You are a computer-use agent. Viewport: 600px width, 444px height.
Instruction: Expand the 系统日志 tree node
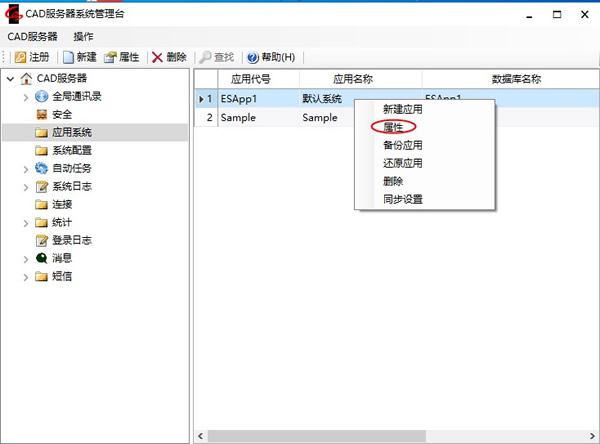point(26,187)
